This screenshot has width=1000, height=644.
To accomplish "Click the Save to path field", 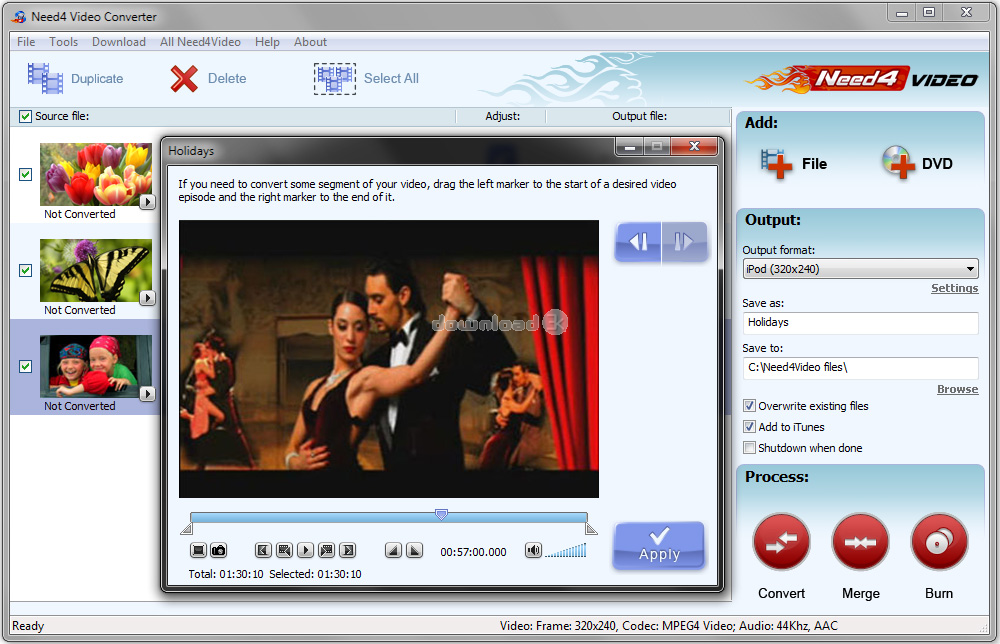I will [860, 368].
